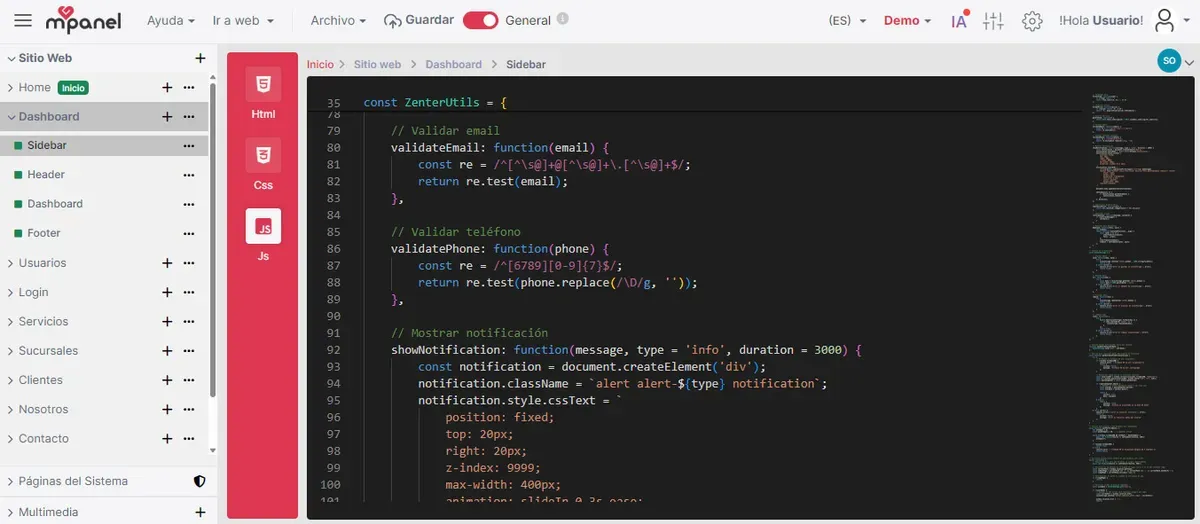Toggle the General switch off
Image resolution: width=1200 pixels, height=524 pixels.
pos(480,21)
